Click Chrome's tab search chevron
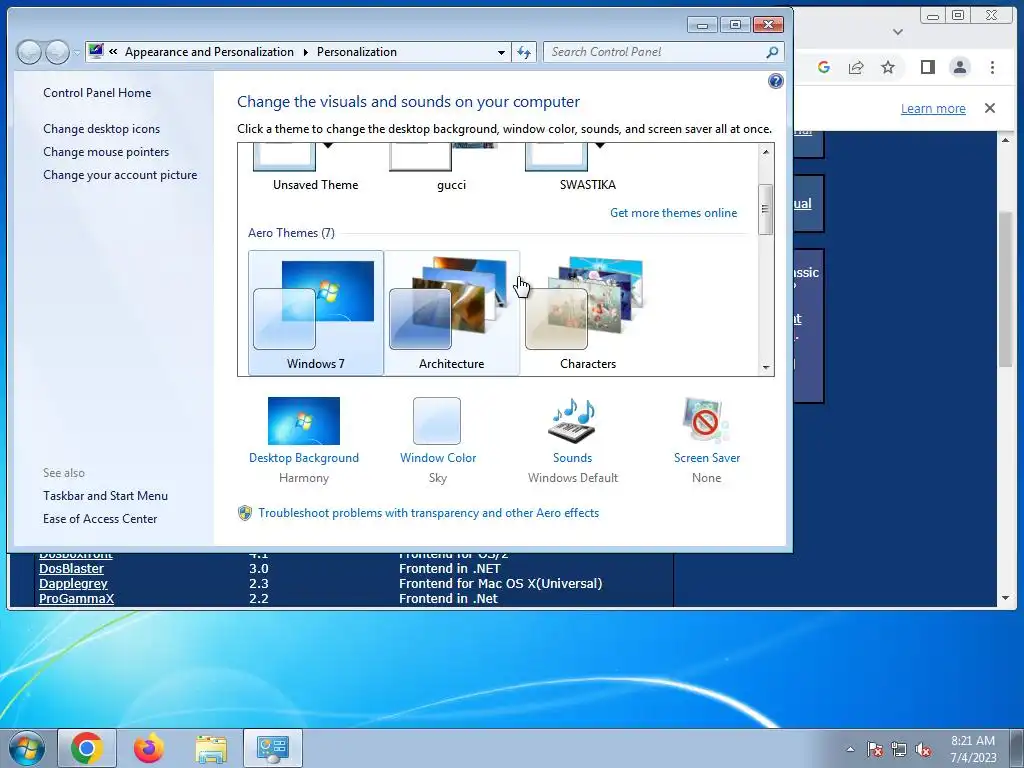The height and width of the screenshot is (768, 1024). coord(898,31)
